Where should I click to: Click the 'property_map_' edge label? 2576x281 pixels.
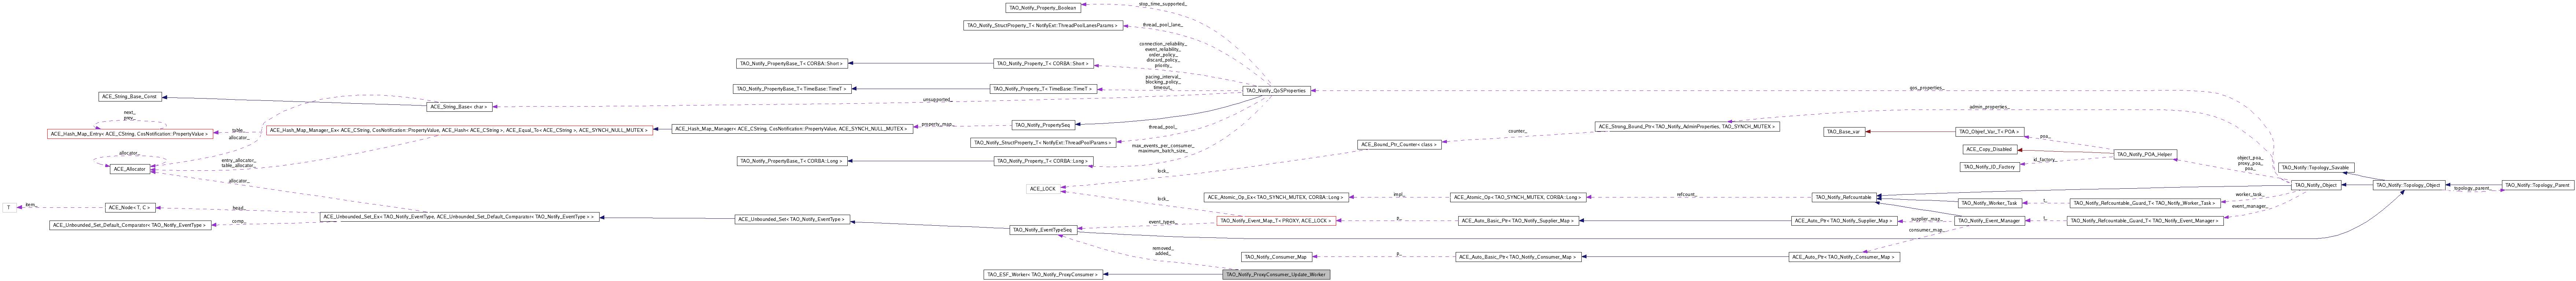point(937,124)
